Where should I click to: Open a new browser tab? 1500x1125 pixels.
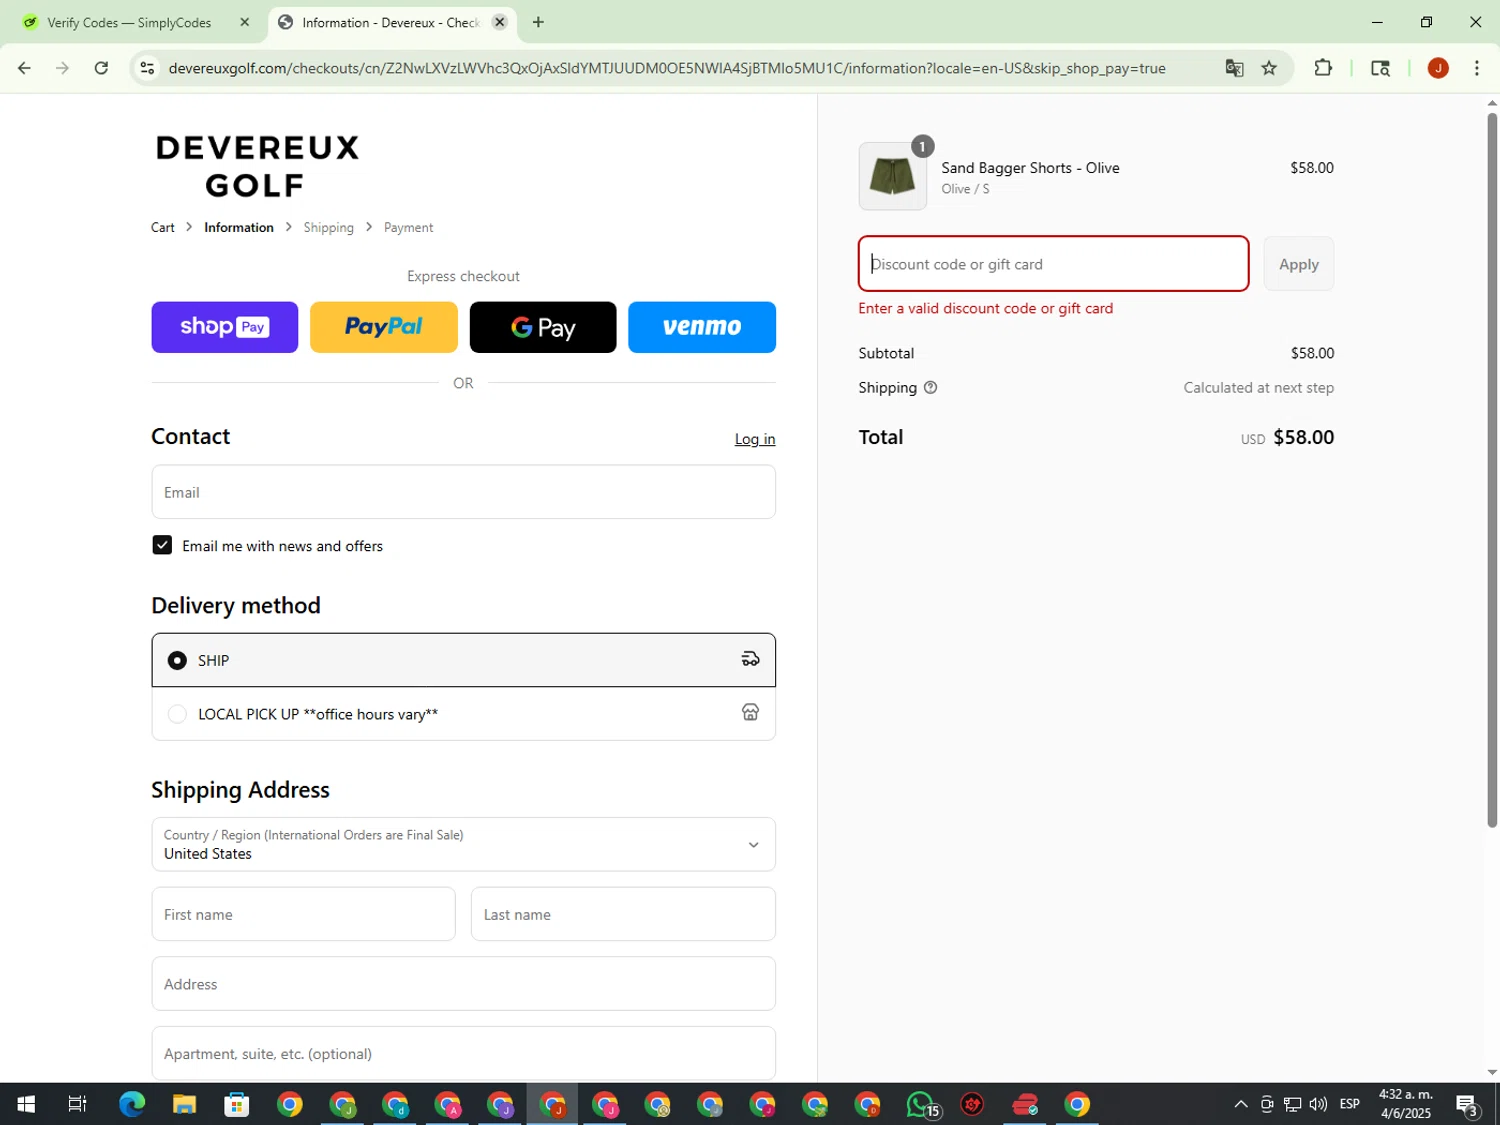coord(538,22)
